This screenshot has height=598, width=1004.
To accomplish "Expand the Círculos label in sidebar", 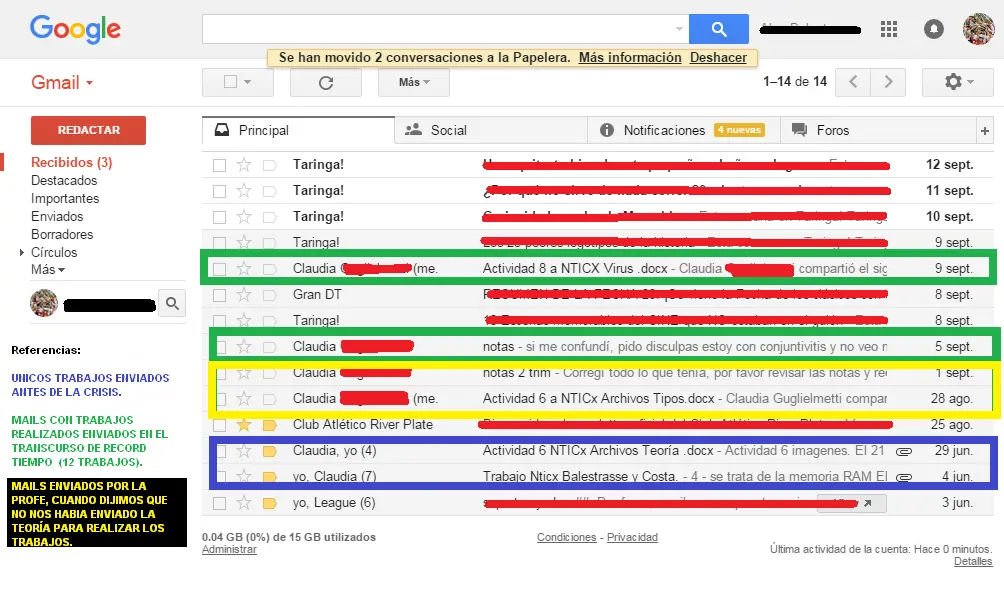I will tap(22, 253).
